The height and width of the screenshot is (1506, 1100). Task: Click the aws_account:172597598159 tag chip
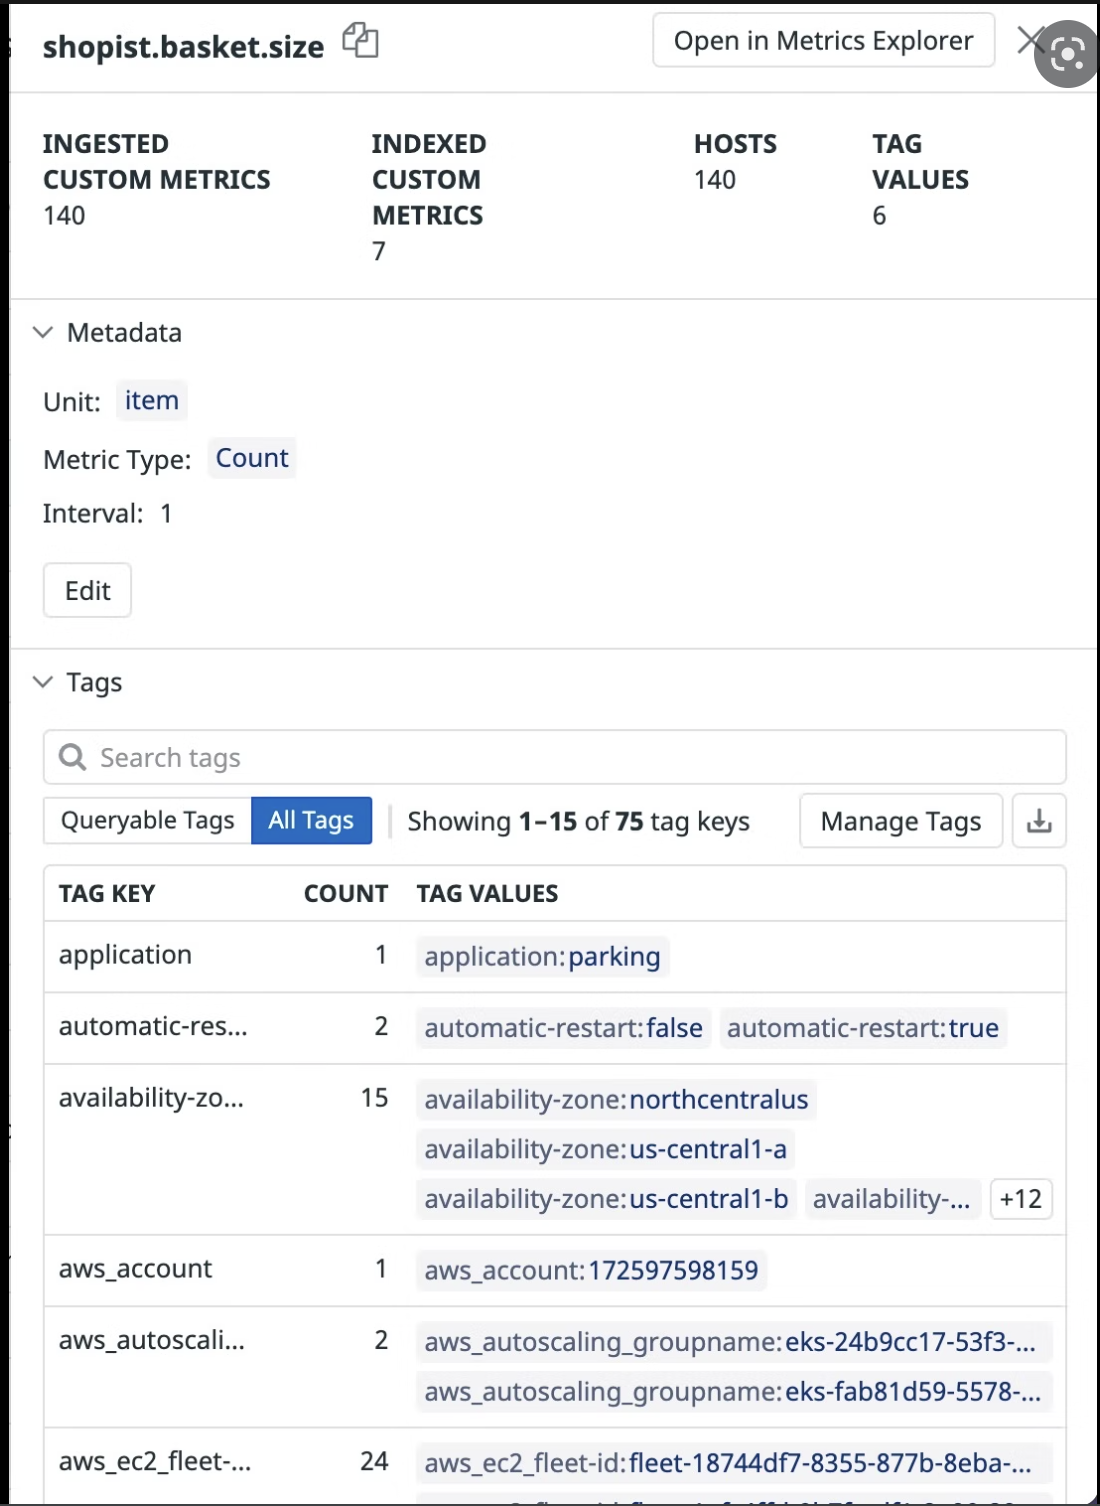coord(591,1270)
